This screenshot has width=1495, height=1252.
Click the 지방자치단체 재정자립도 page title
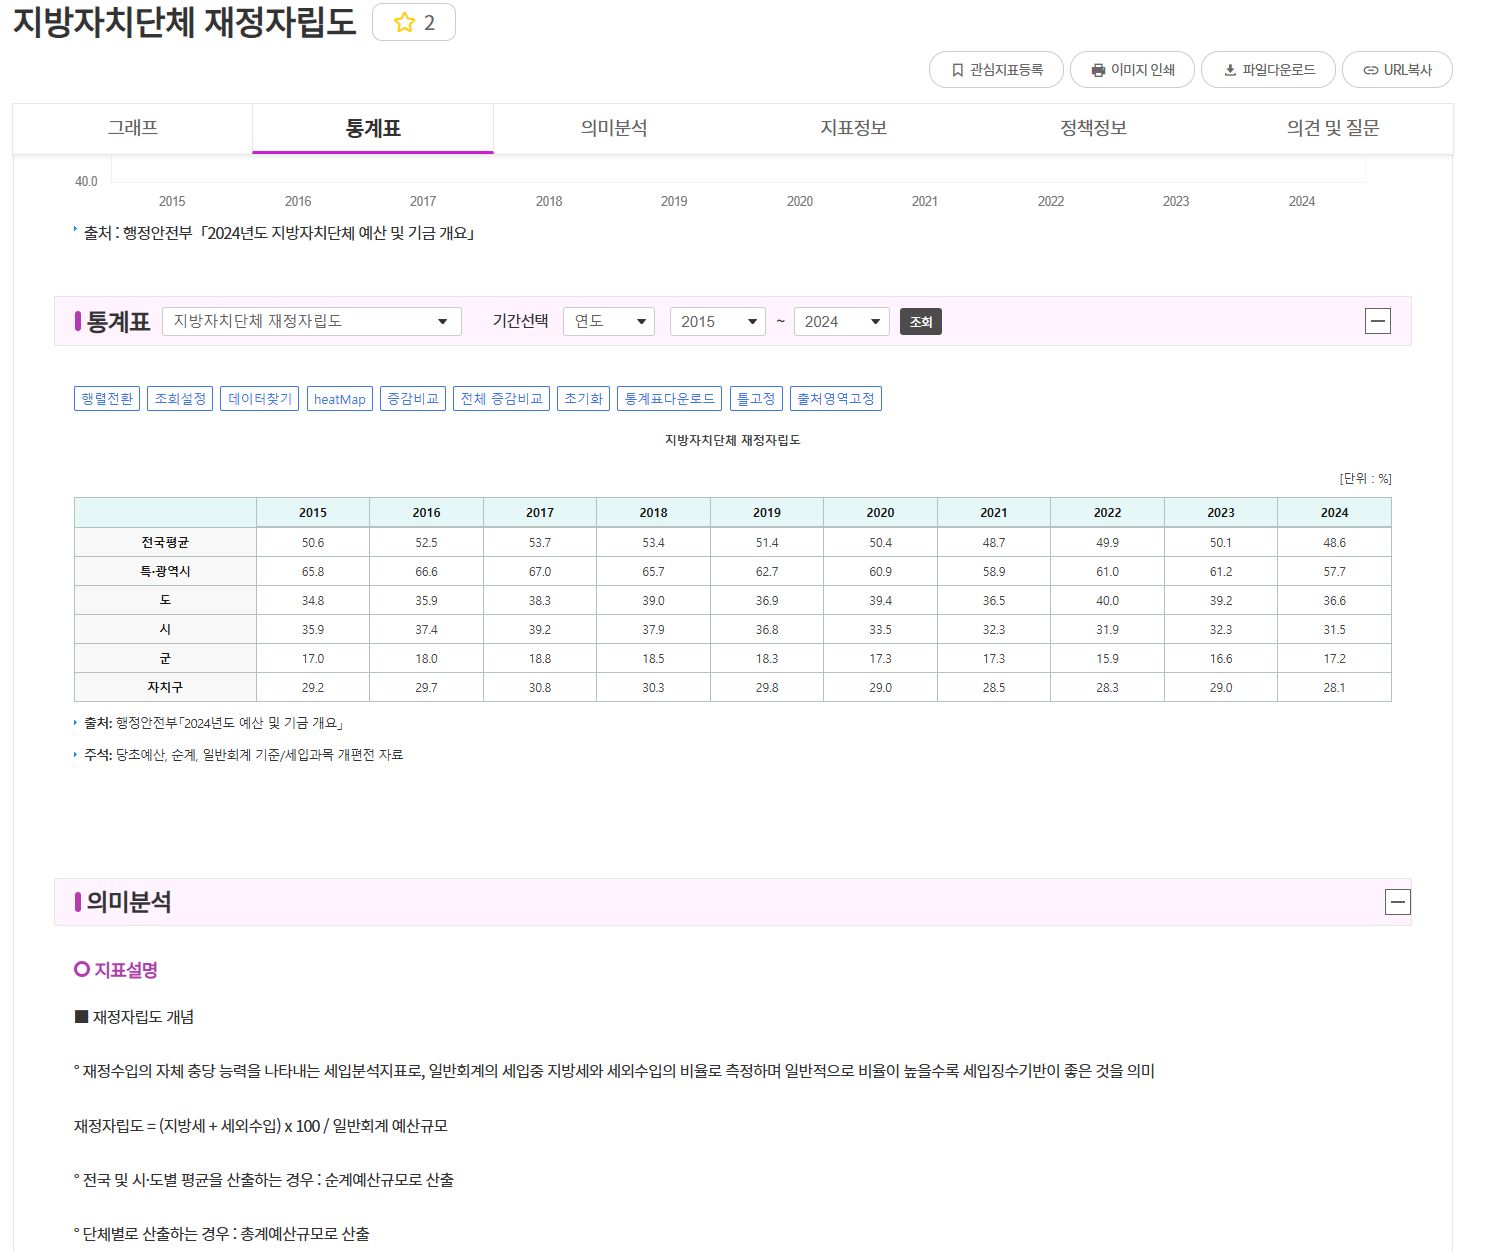pyautogui.click(x=184, y=22)
